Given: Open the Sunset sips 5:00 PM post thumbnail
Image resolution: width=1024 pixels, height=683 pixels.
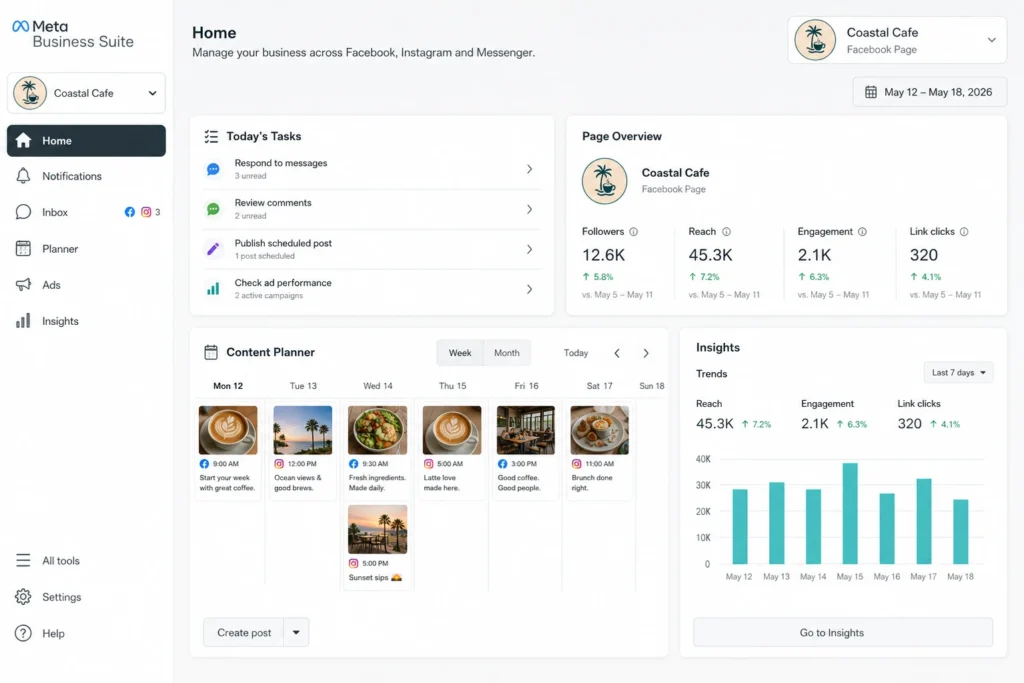Looking at the screenshot, I should [x=377, y=529].
